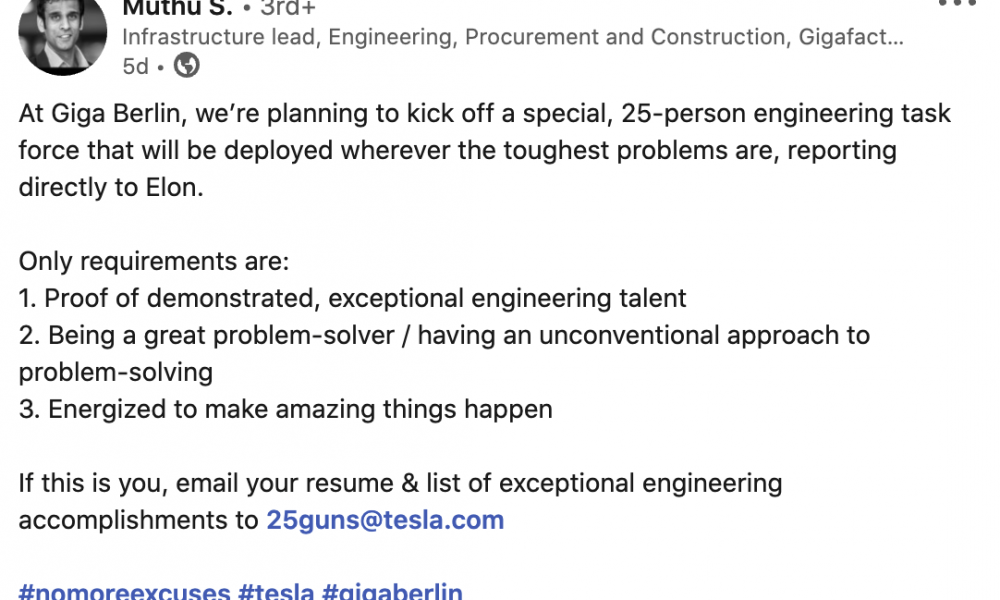Click the Infrastructure lead headline text
1000x600 pixels.
(x=513, y=37)
